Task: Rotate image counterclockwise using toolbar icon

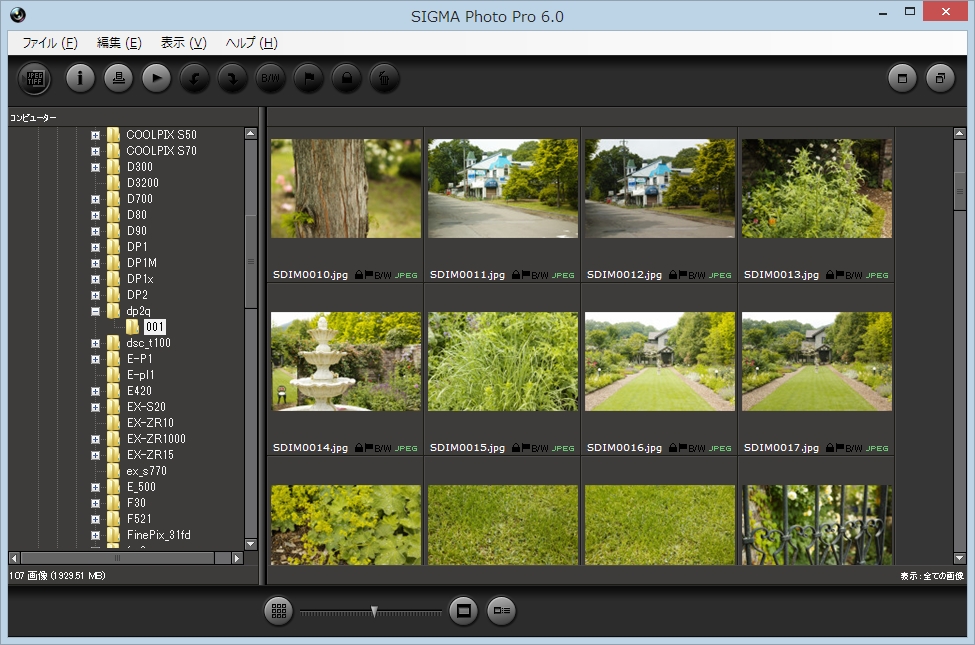Action: click(194, 79)
